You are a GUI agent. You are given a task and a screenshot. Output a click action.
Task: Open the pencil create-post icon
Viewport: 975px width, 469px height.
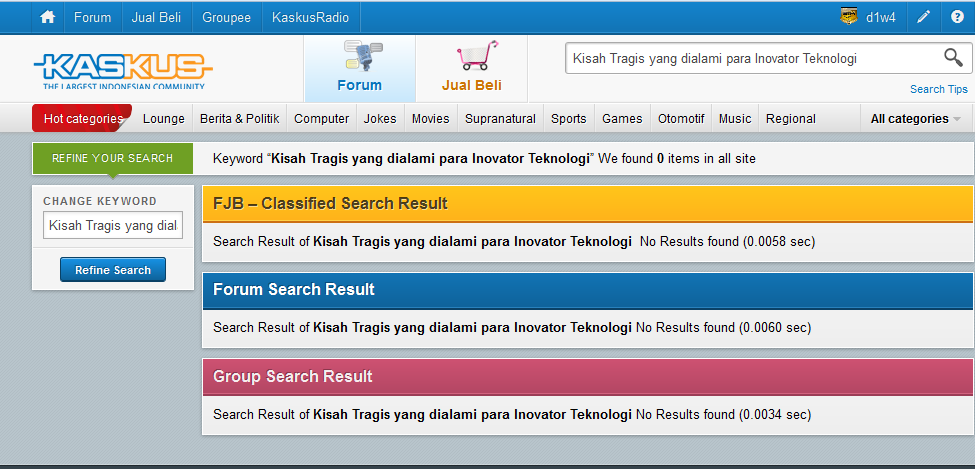pos(923,17)
